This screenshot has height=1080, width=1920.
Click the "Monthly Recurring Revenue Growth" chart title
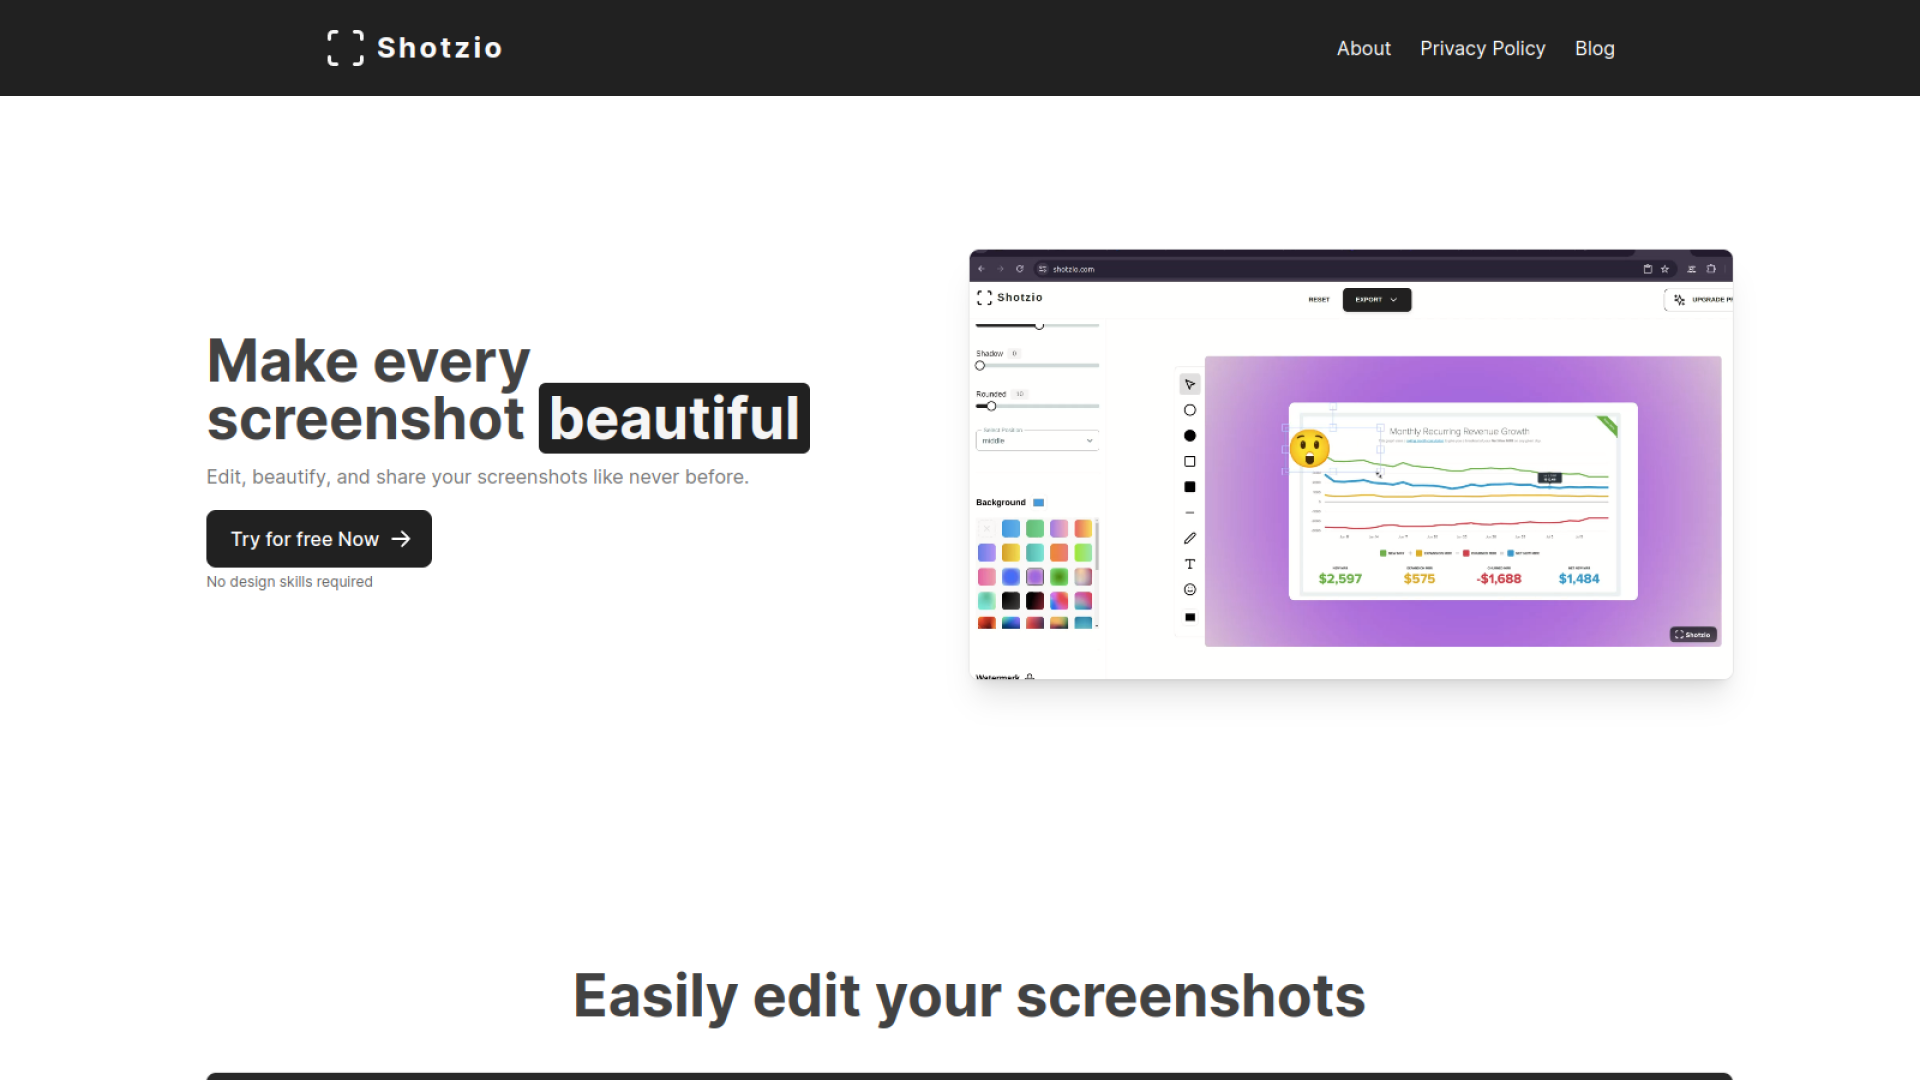coord(1459,432)
